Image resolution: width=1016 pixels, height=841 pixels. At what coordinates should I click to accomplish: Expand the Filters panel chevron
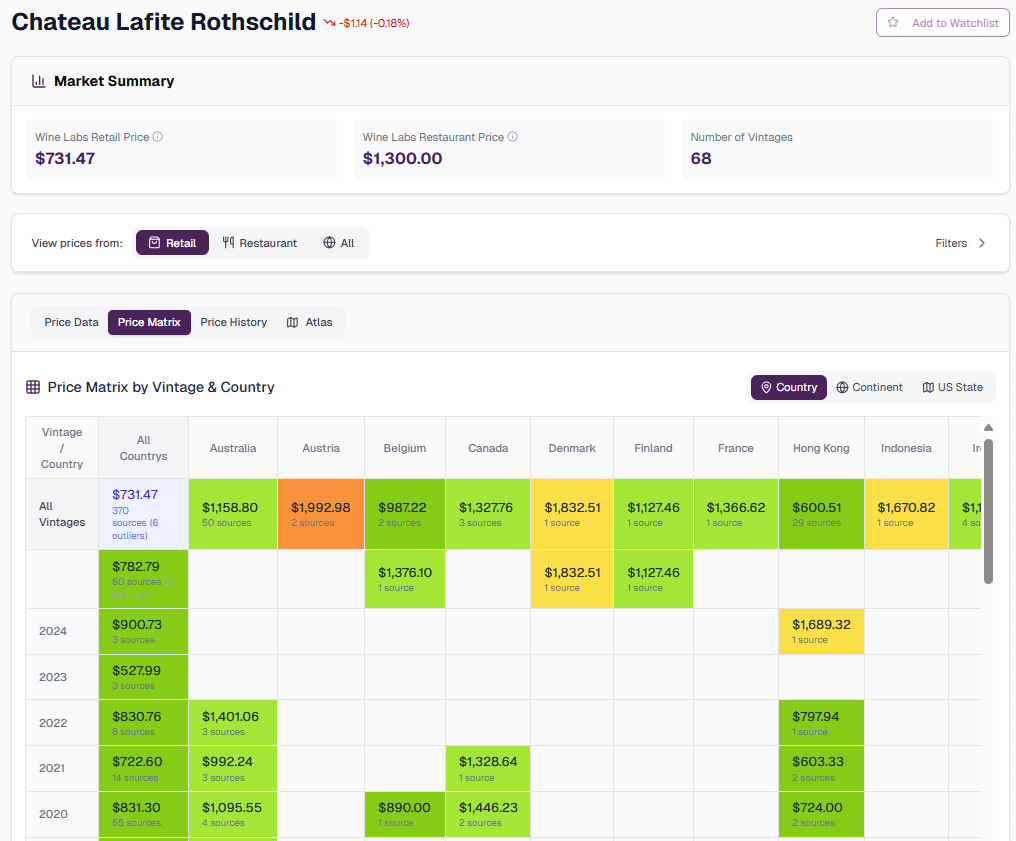[982, 243]
